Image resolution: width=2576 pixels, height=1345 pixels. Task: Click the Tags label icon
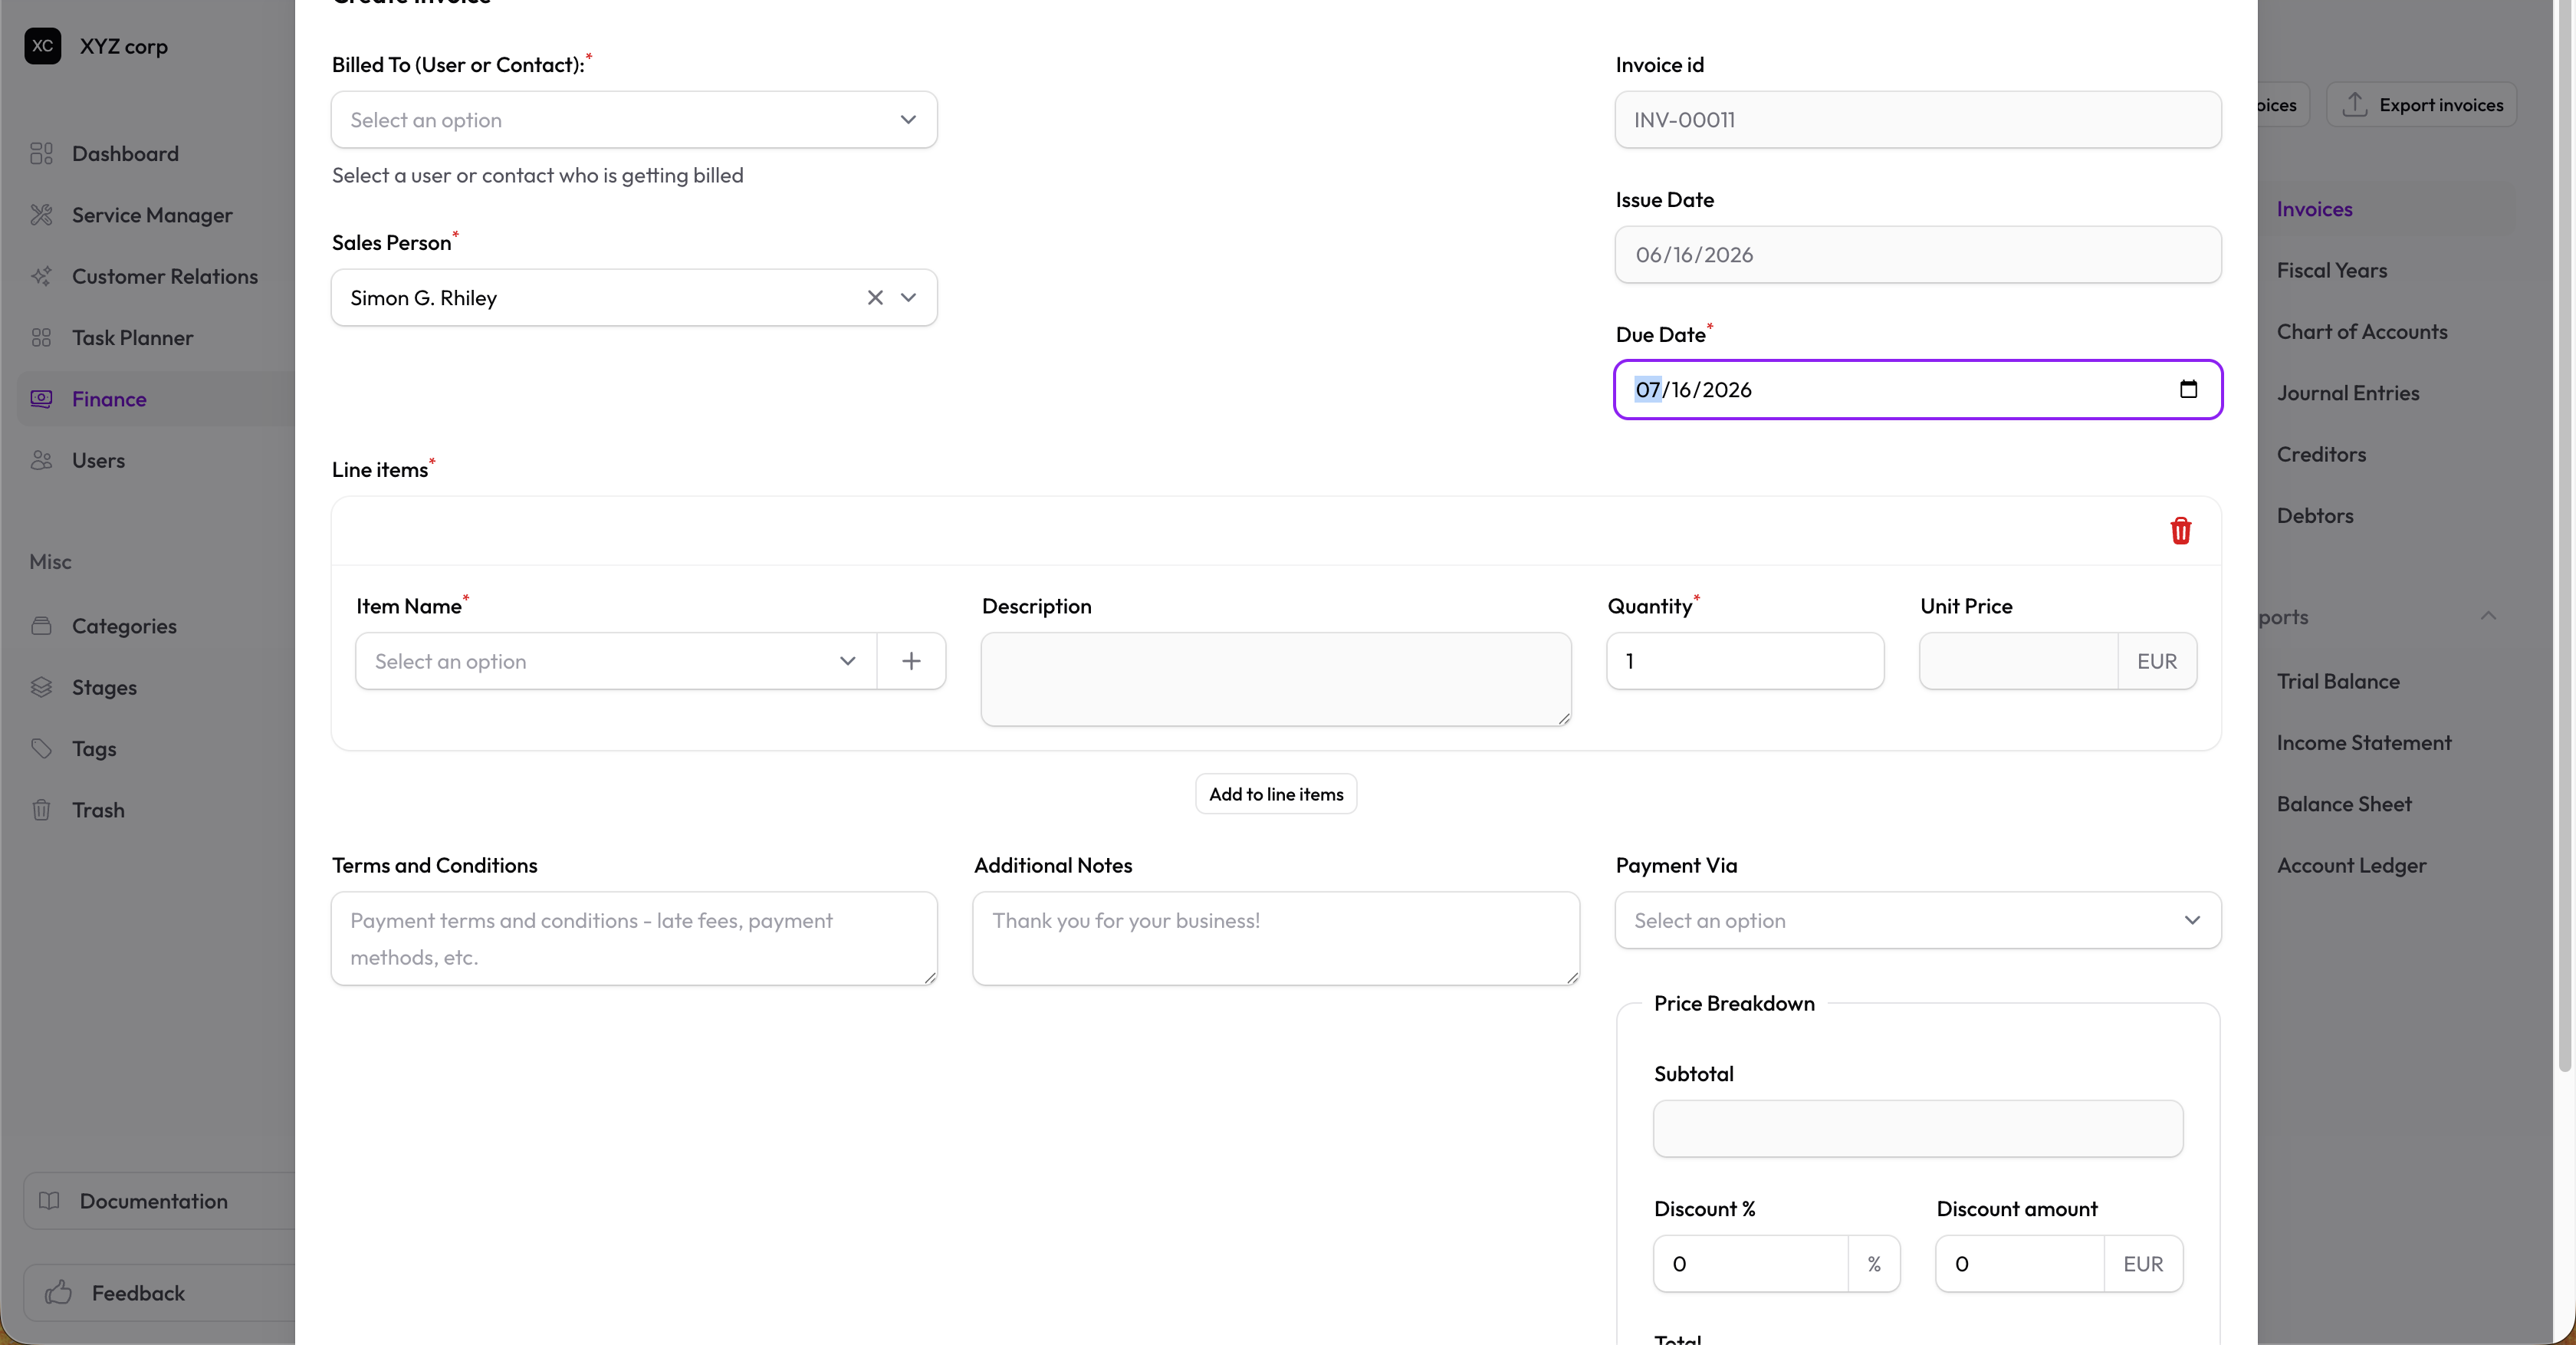pos(41,749)
